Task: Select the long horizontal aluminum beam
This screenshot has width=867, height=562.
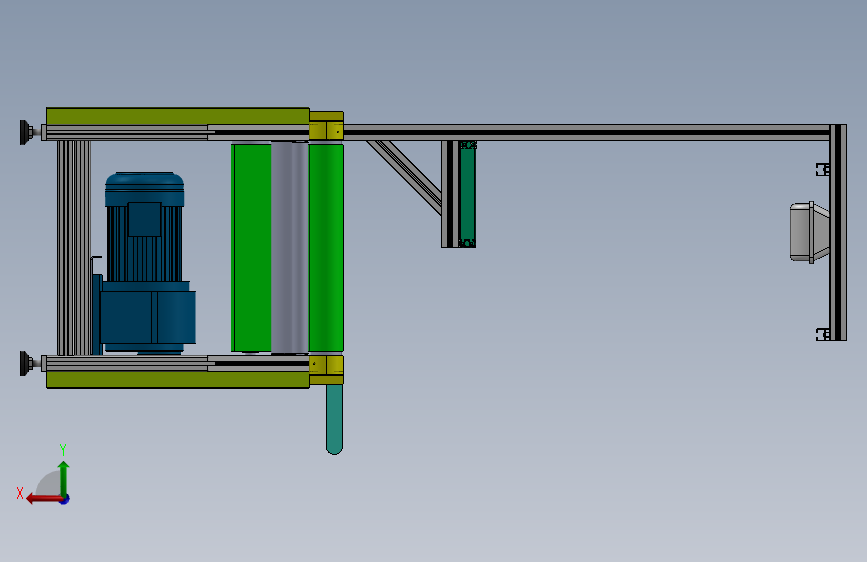Action: coord(586,133)
